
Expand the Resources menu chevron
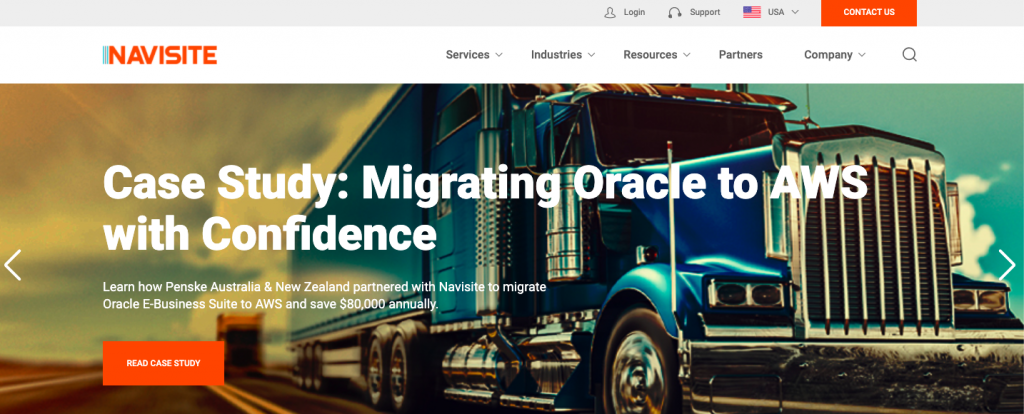(686, 56)
